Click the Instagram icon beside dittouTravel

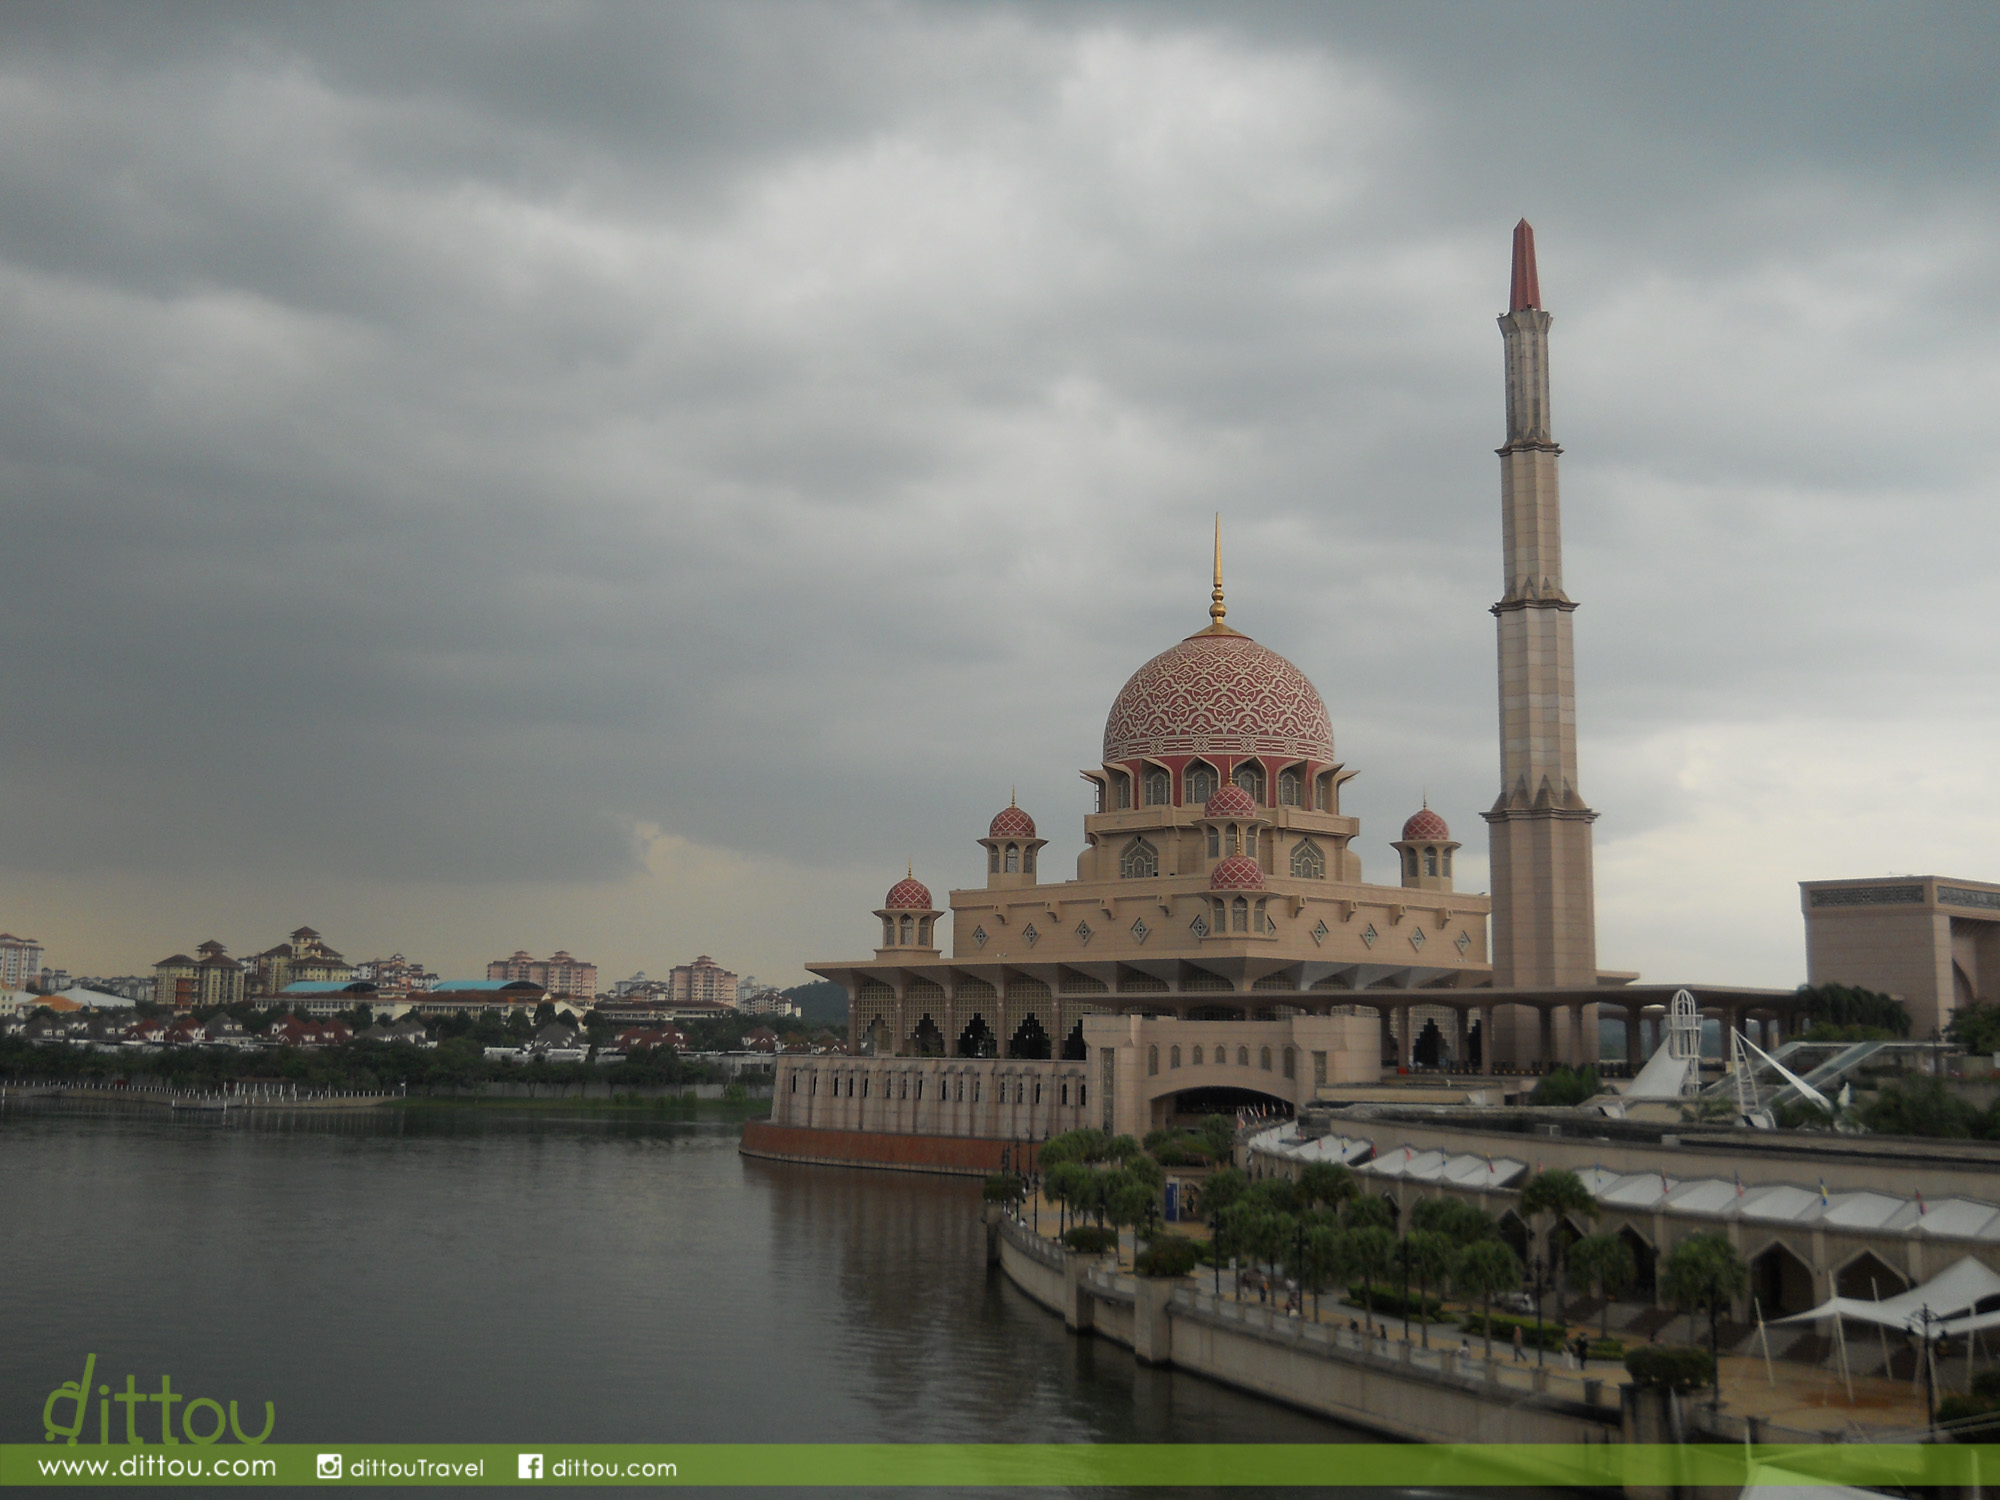tap(329, 1466)
